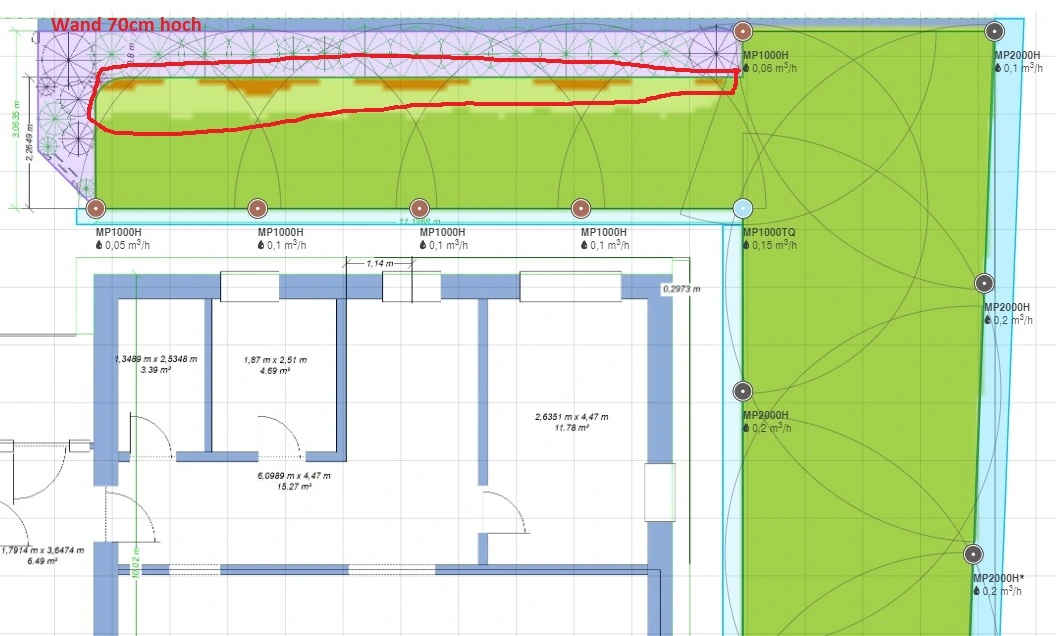1056x636 pixels.
Task: Click the water drop icon next to 0,15 m³/h
Action: coord(746,245)
